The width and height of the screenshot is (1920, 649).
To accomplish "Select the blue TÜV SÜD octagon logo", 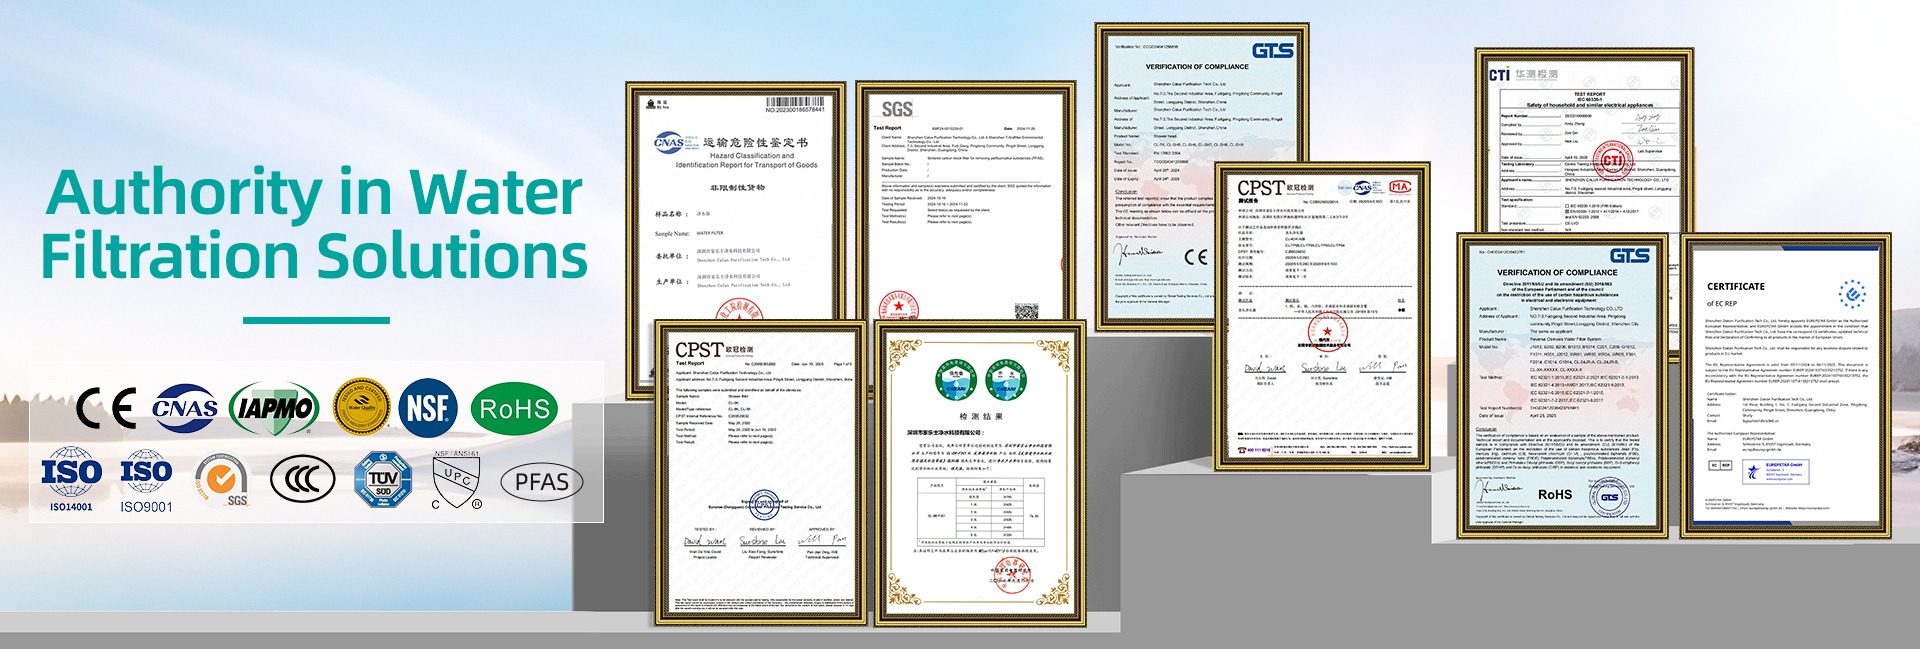I will [x=383, y=480].
